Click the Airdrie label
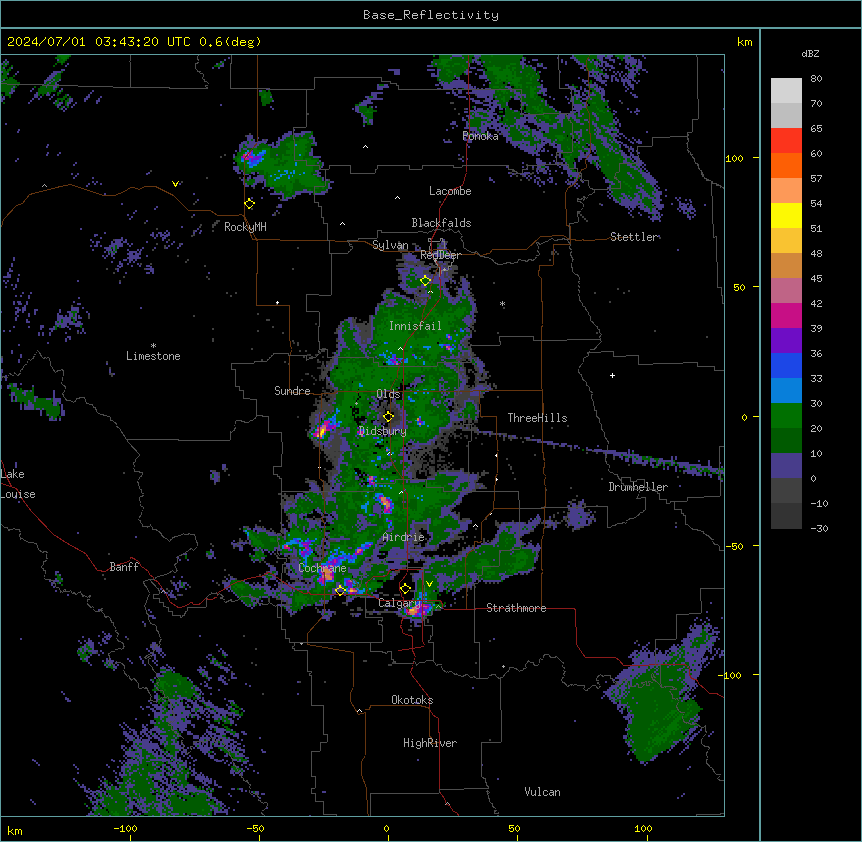This screenshot has height=842, width=862. pyautogui.click(x=404, y=537)
